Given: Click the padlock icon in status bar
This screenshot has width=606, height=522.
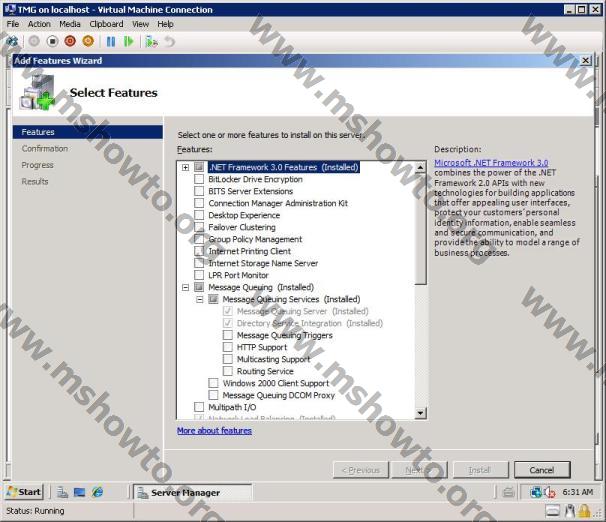Looking at the screenshot, I should [584, 511].
